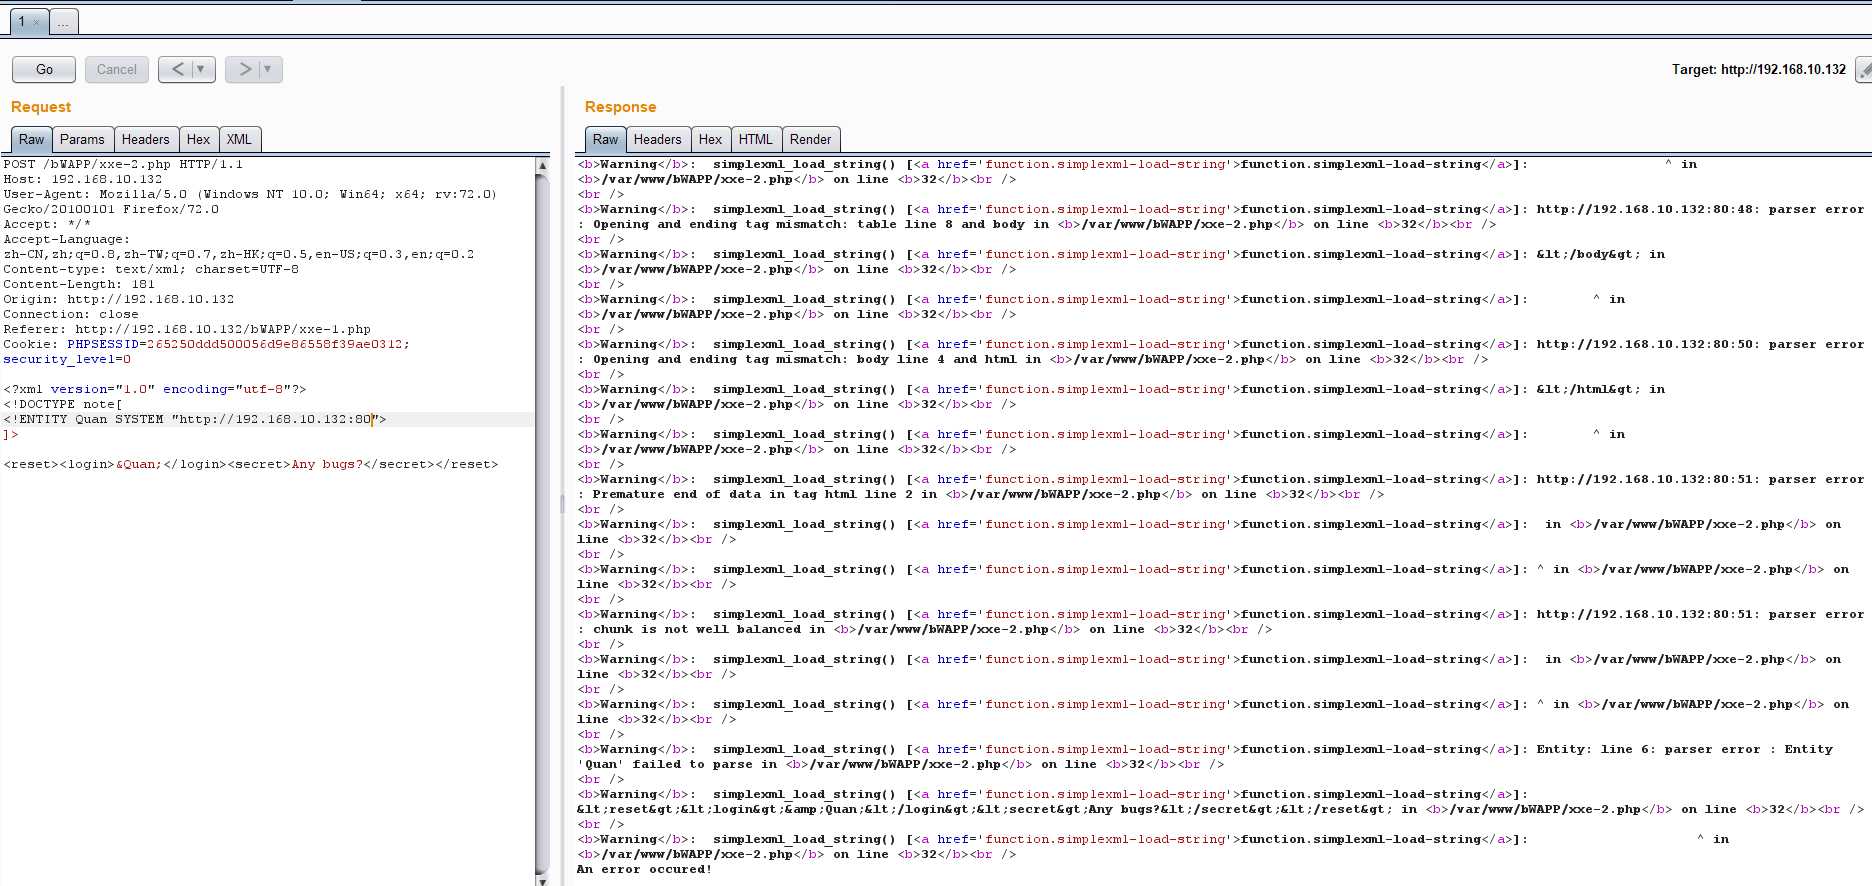Click the Target: http://192.168.10.132 label

tap(1759, 69)
